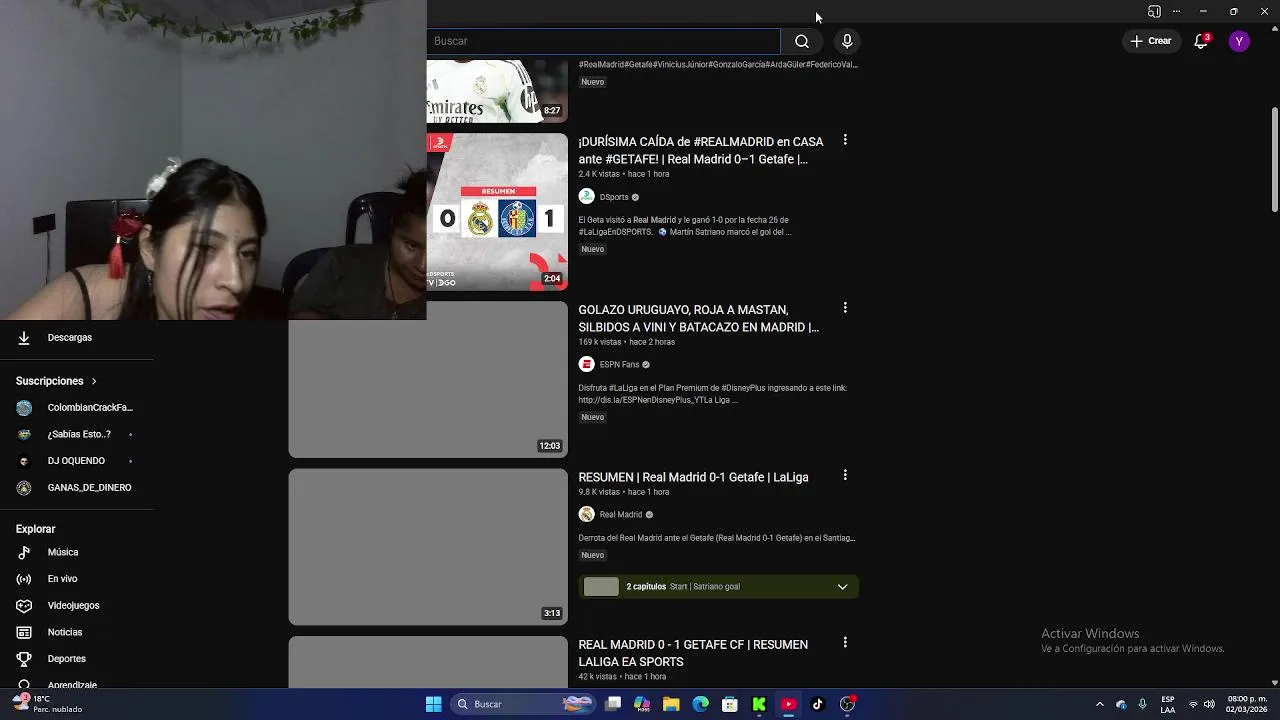This screenshot has height=720, width=1280.
Task: Open video titled GOLAZO URUGUAYO, ROJA A MASTAN
Action: pos(698,318)
